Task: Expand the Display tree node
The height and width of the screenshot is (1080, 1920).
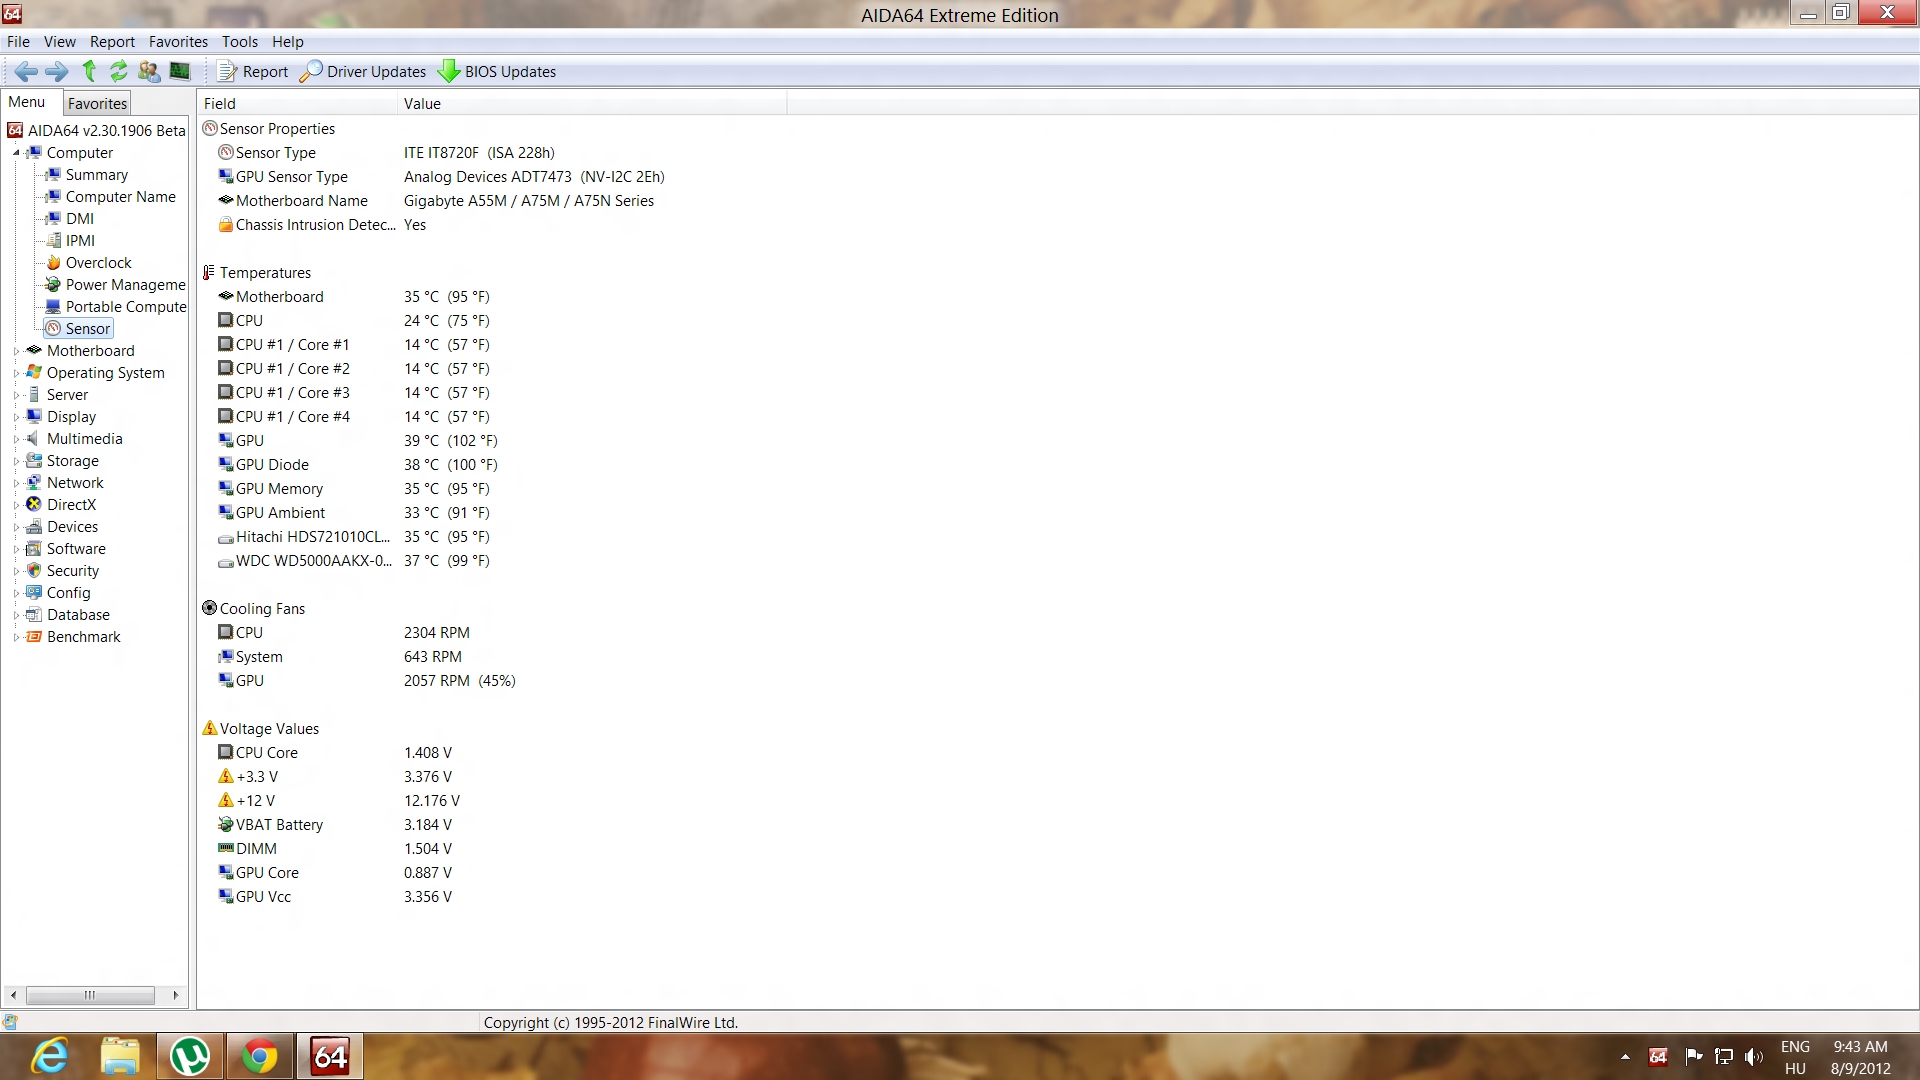Action: [x=16, y=417]
